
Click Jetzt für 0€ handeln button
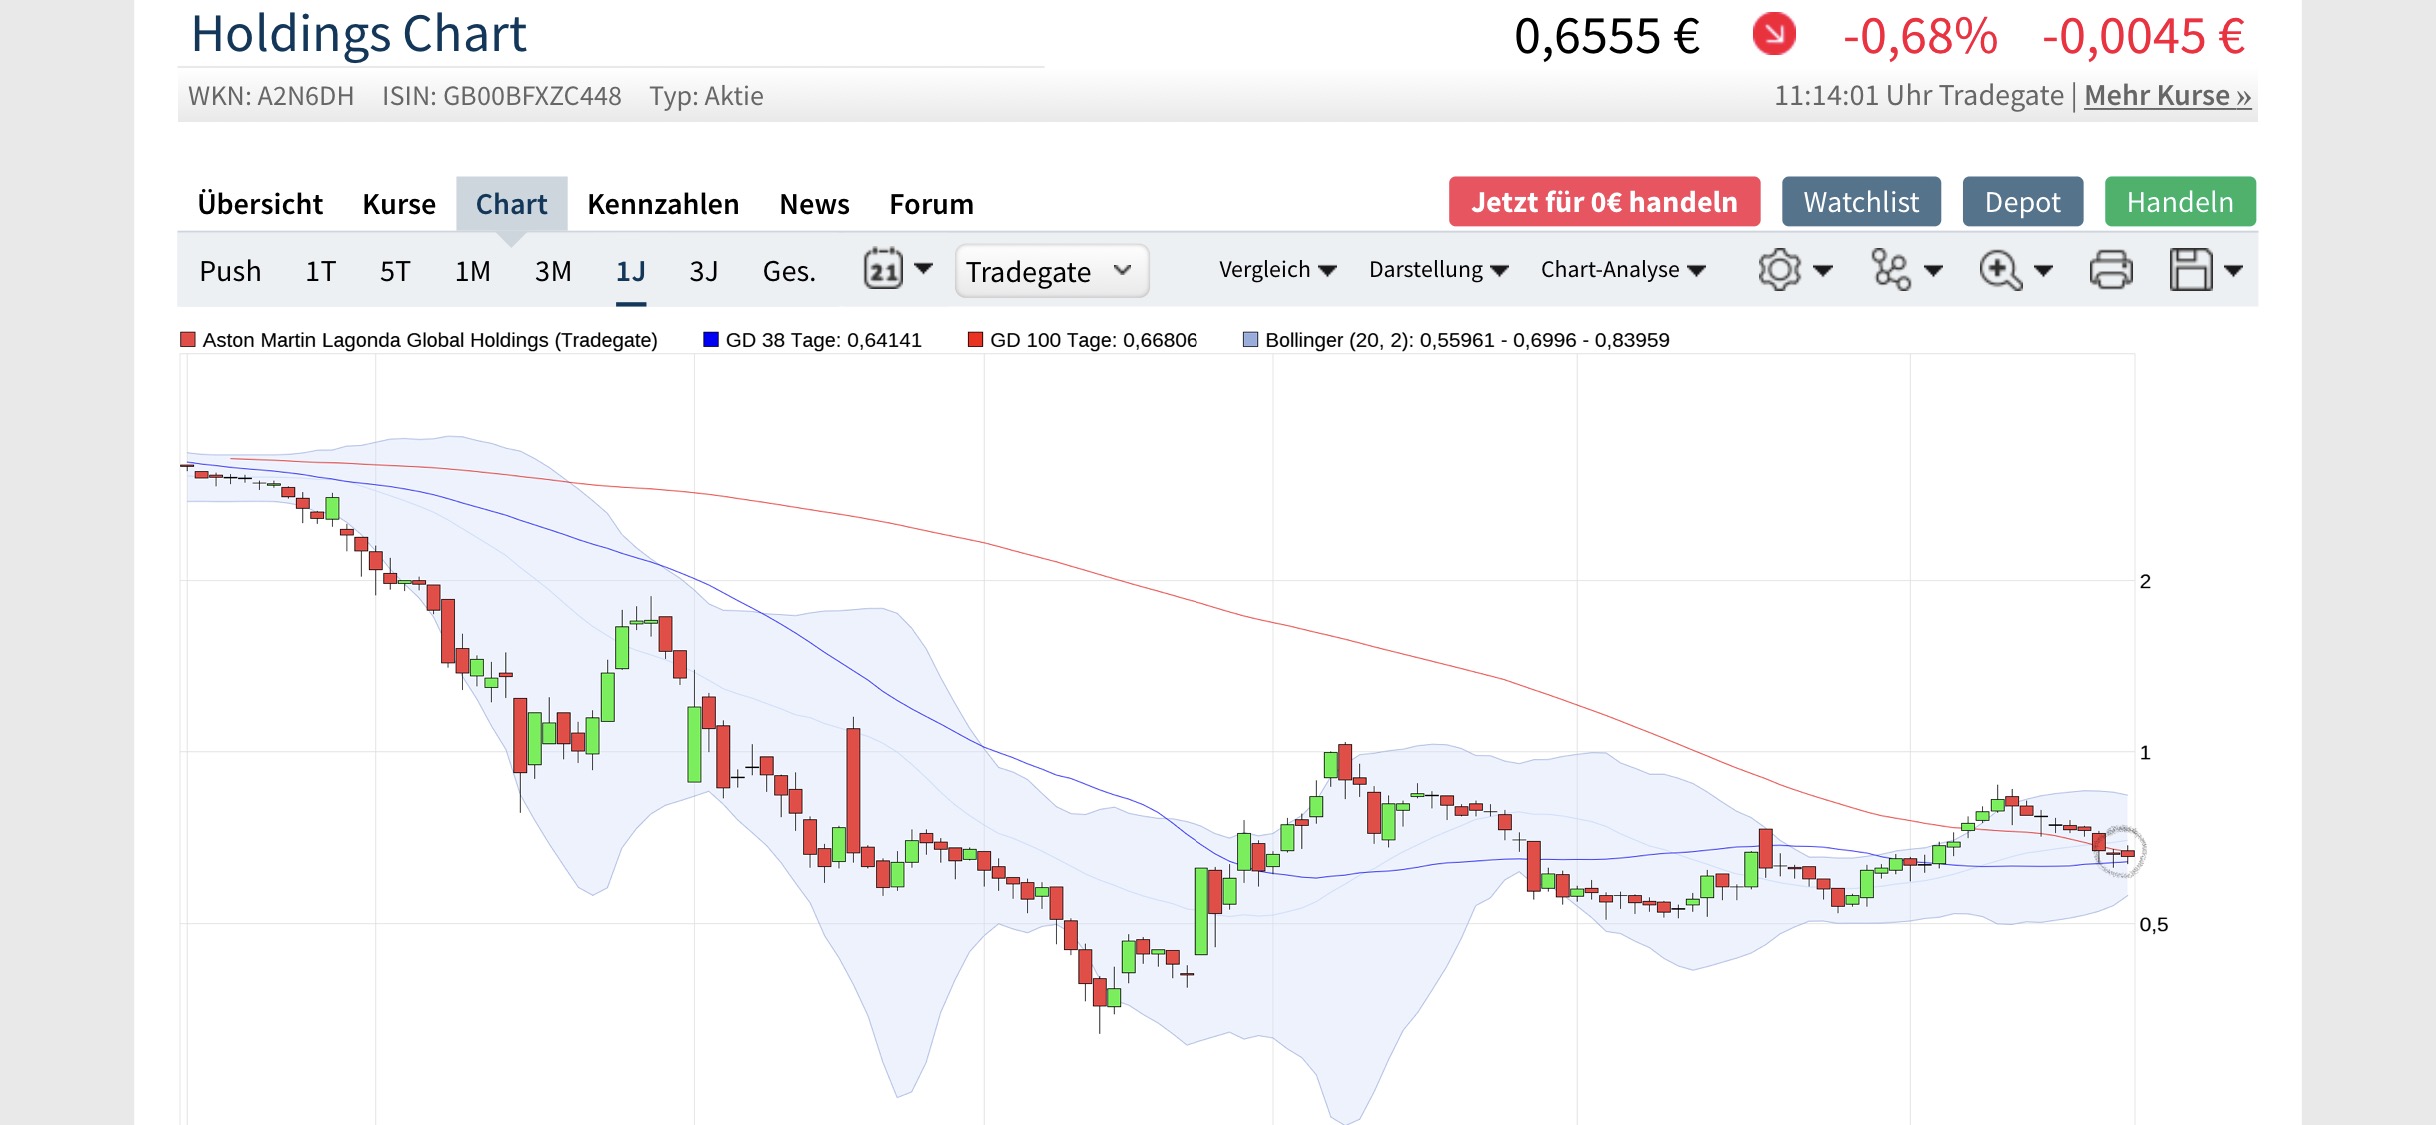coord(1604,202)
